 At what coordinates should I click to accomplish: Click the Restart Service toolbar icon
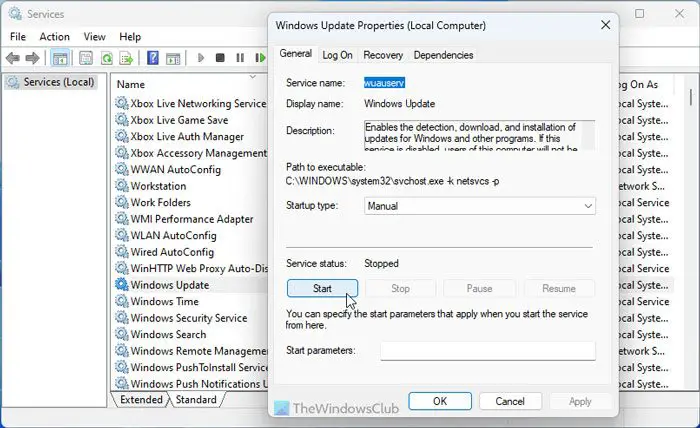coord(260,58)
